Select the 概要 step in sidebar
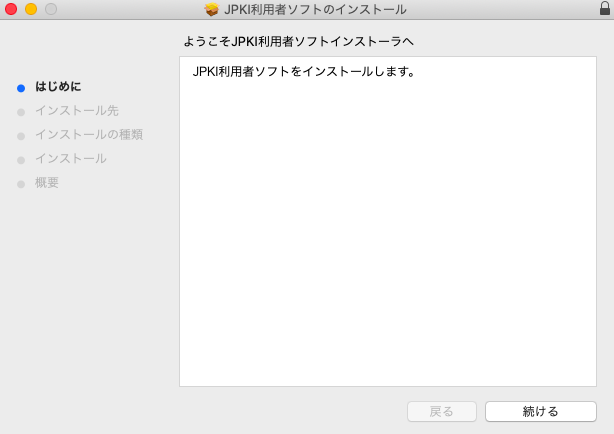Screen dimensions: 614x434 [47, 183]
